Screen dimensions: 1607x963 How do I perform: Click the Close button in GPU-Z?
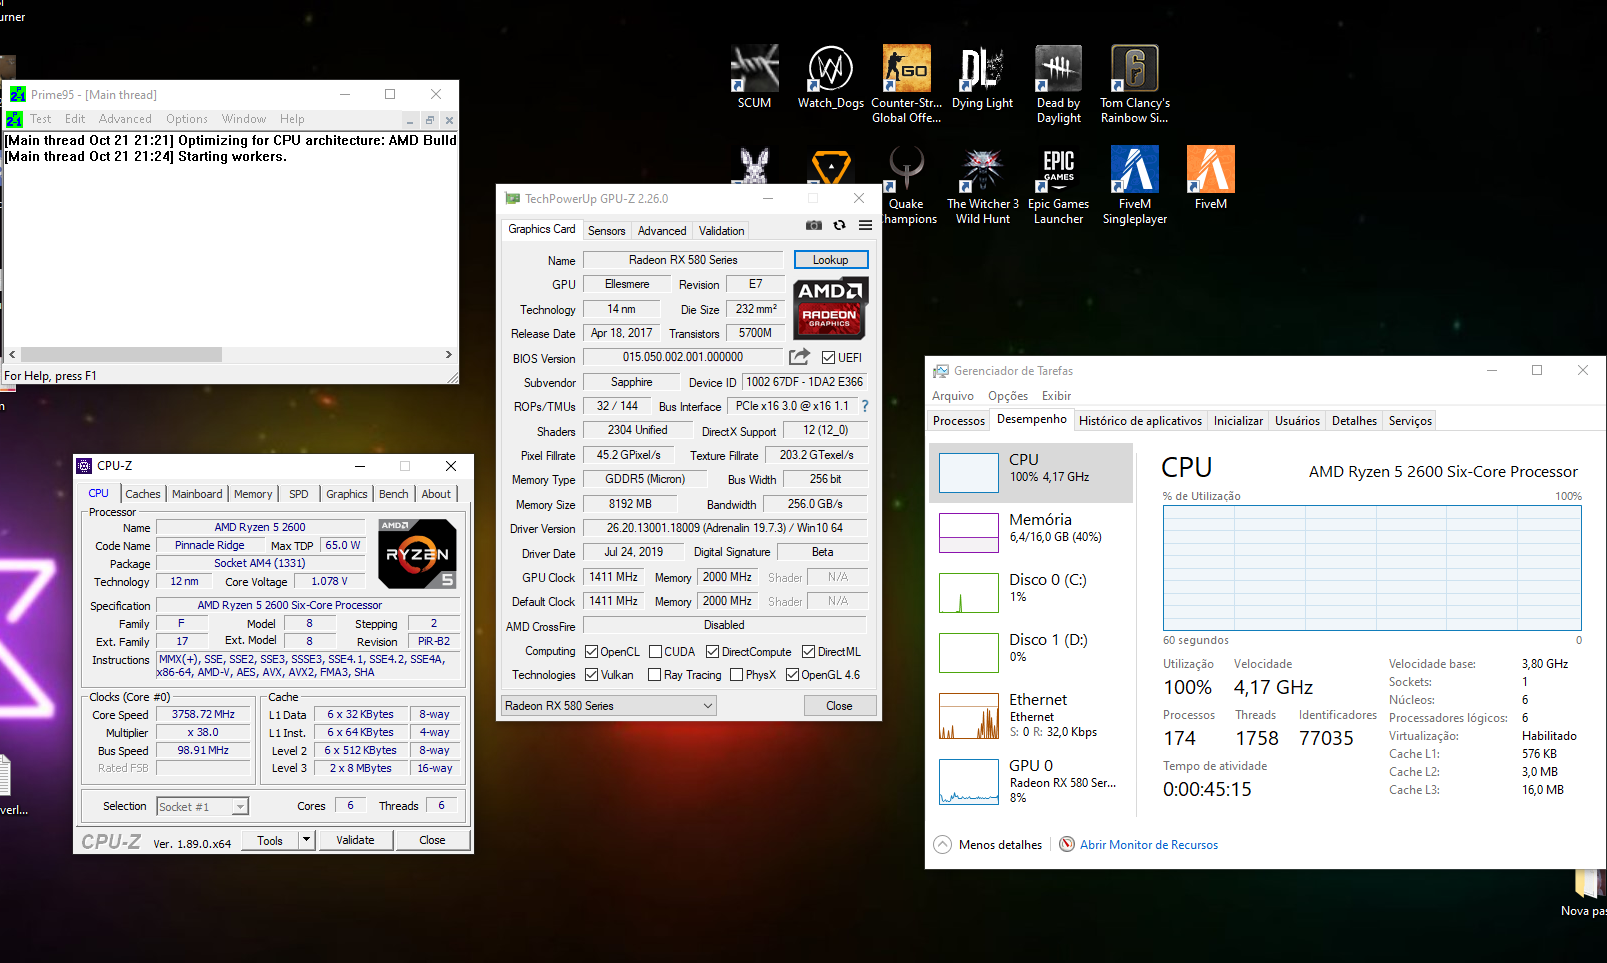click(840, 706)
